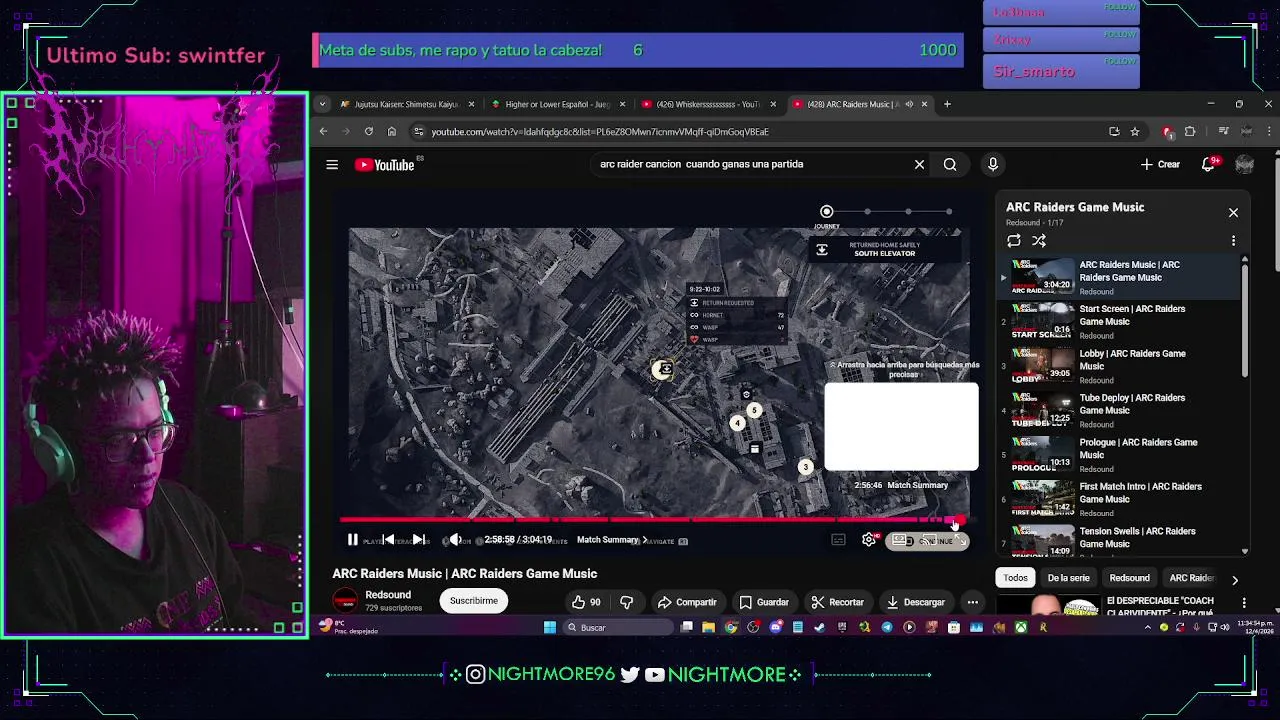Select the De la serie chip
This screenshot has height=720, width=1280.
[x=1068, y=578]
